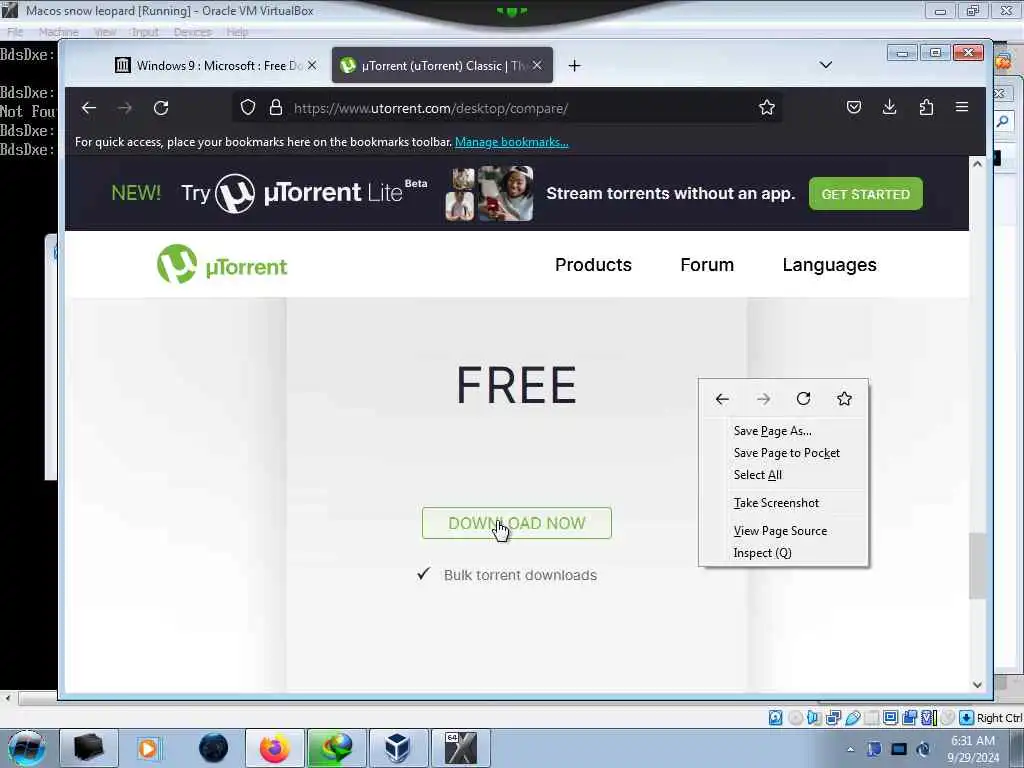Show site security info via padlock icon
Viewport: 1024px width, 768px height.
point(276,108)
